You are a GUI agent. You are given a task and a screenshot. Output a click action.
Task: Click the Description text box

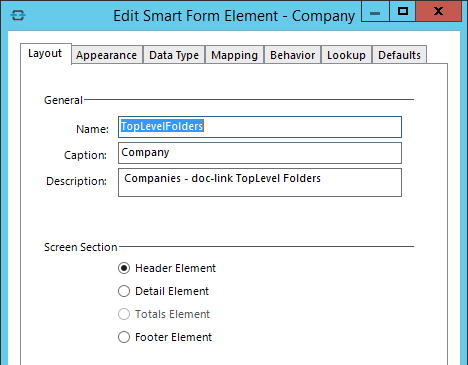click(x=260, y=182)
